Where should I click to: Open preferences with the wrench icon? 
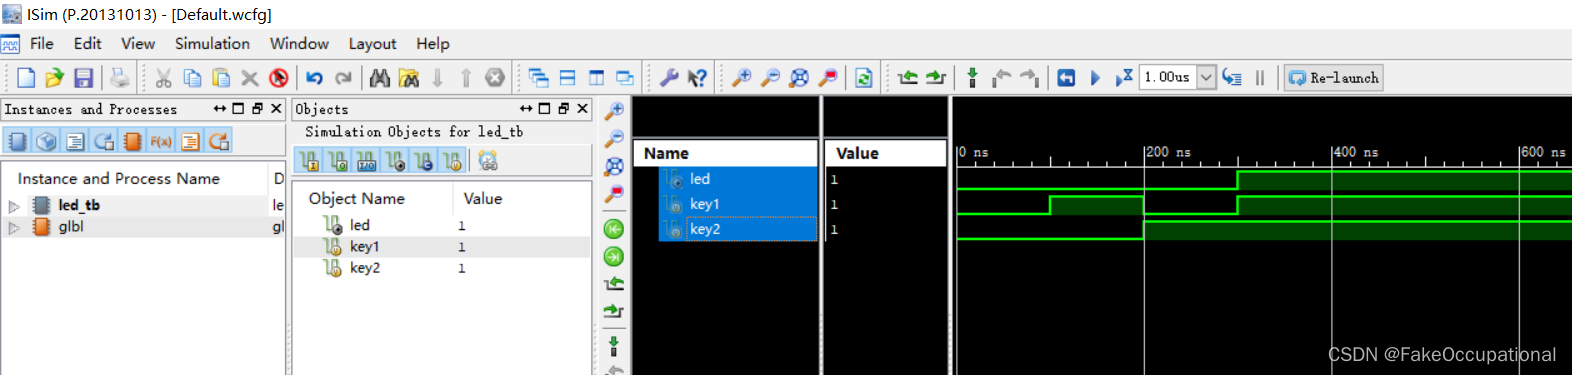point(669,78)
